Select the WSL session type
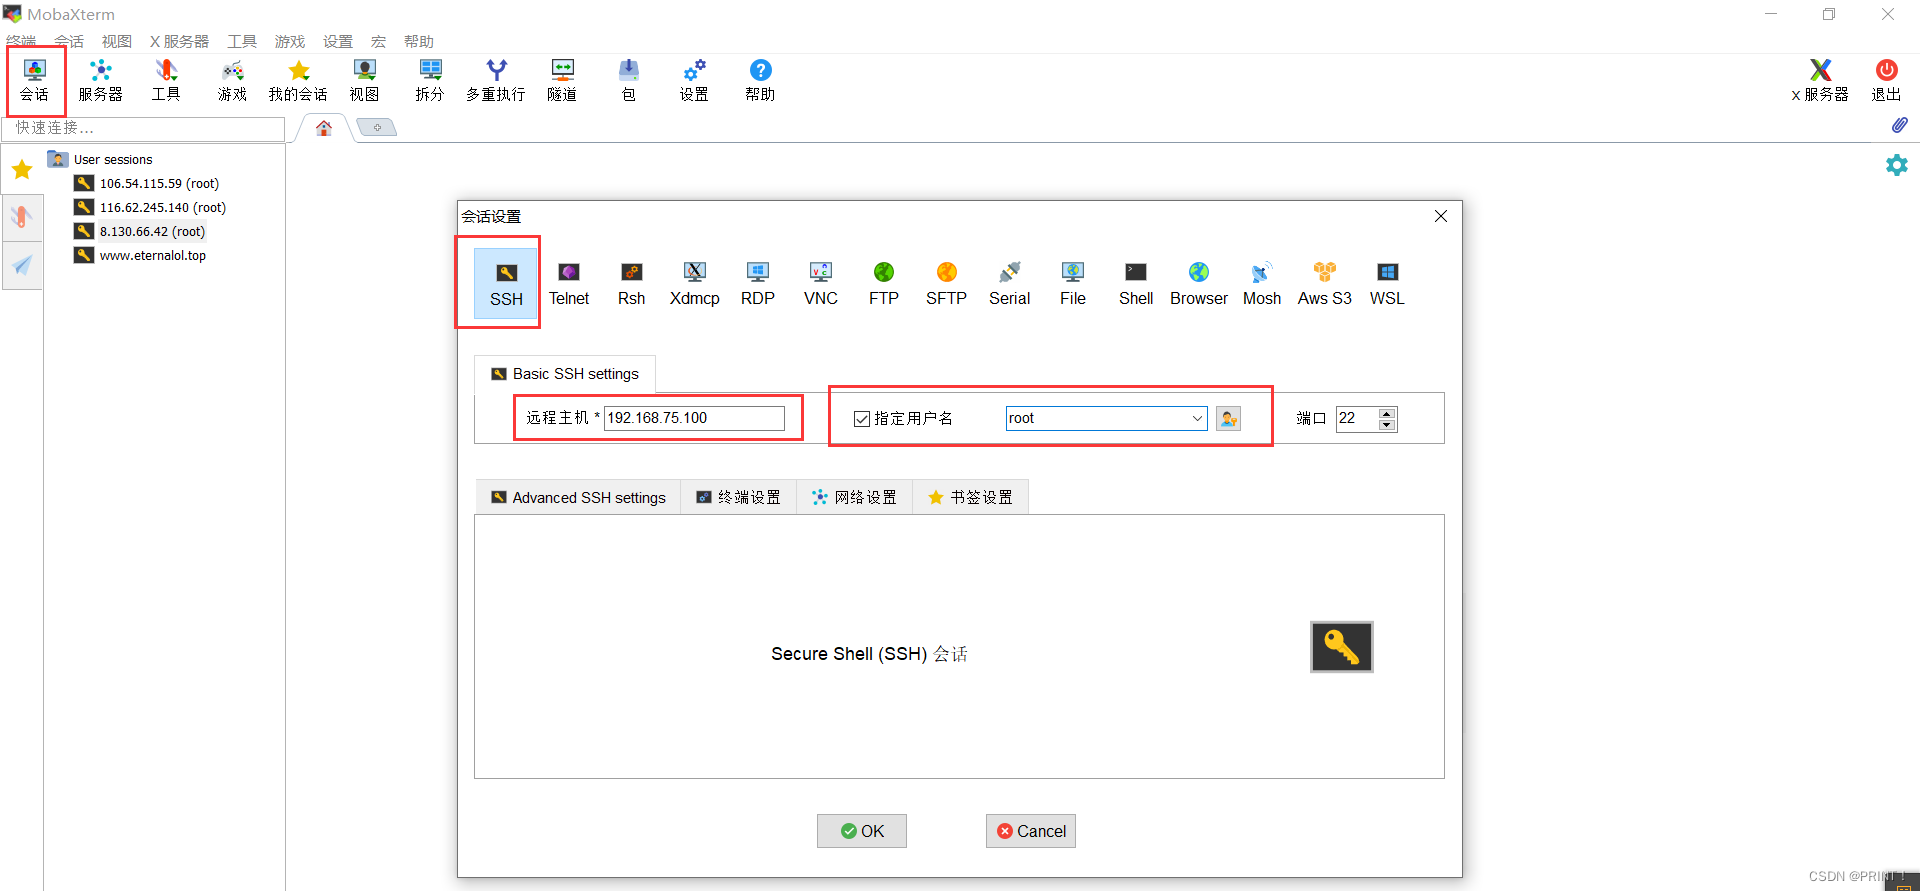1920x891 pixels. pos(1388,283)
